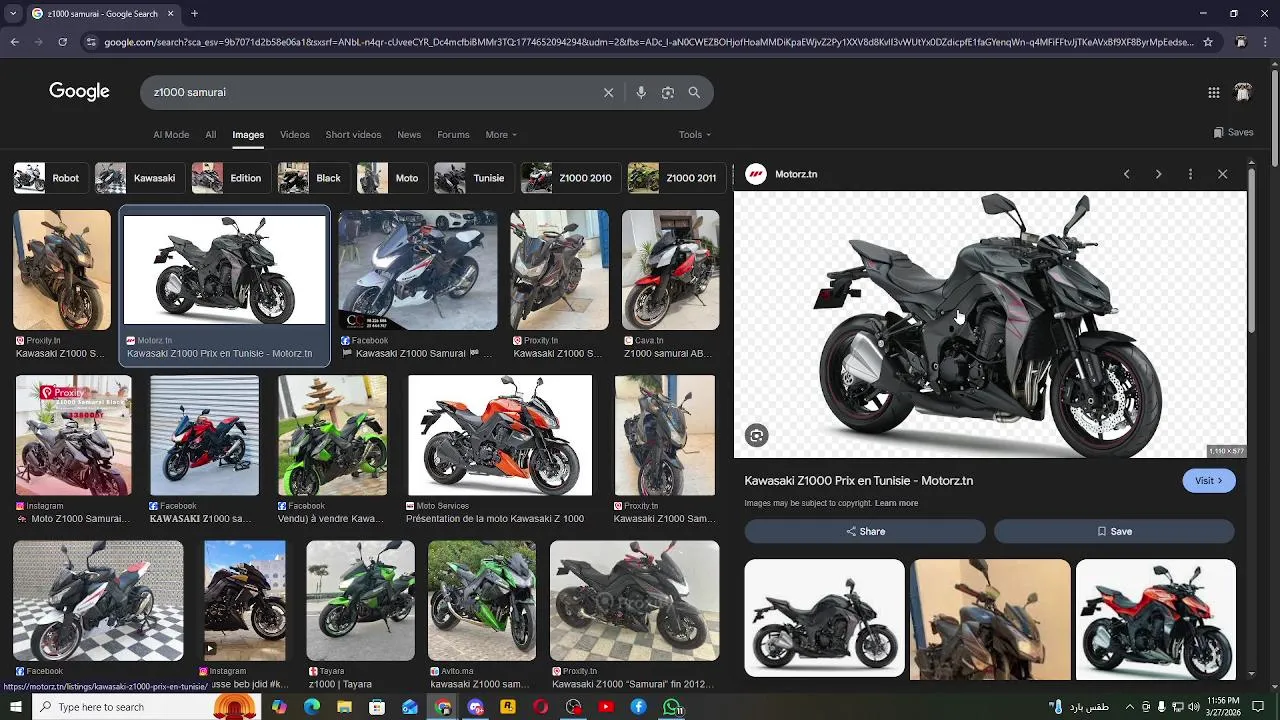Open WhatsApp from taskbar
Viewport: 1280px width, 720px height.
672,707
